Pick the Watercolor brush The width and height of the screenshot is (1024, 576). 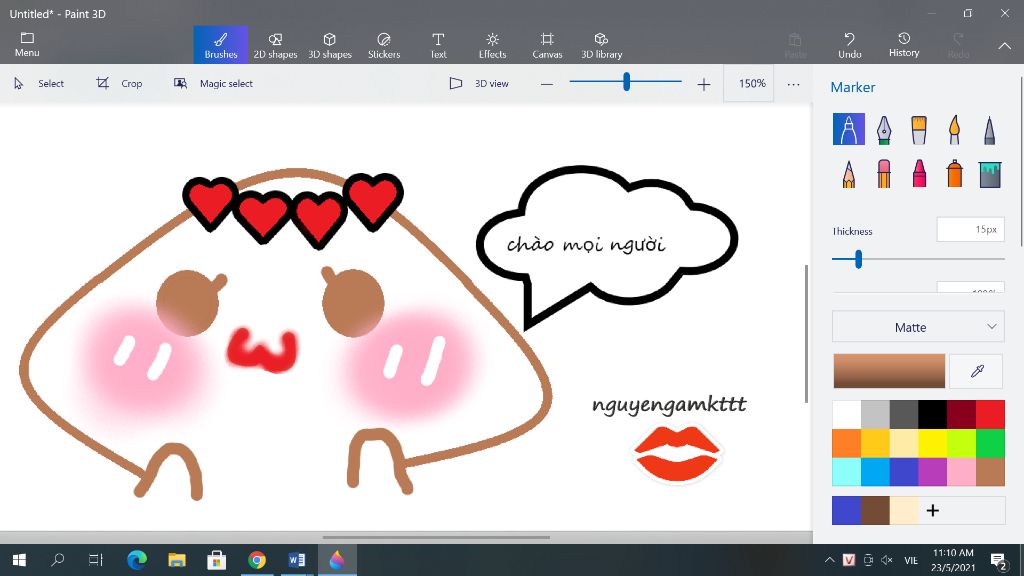[954, 129]
